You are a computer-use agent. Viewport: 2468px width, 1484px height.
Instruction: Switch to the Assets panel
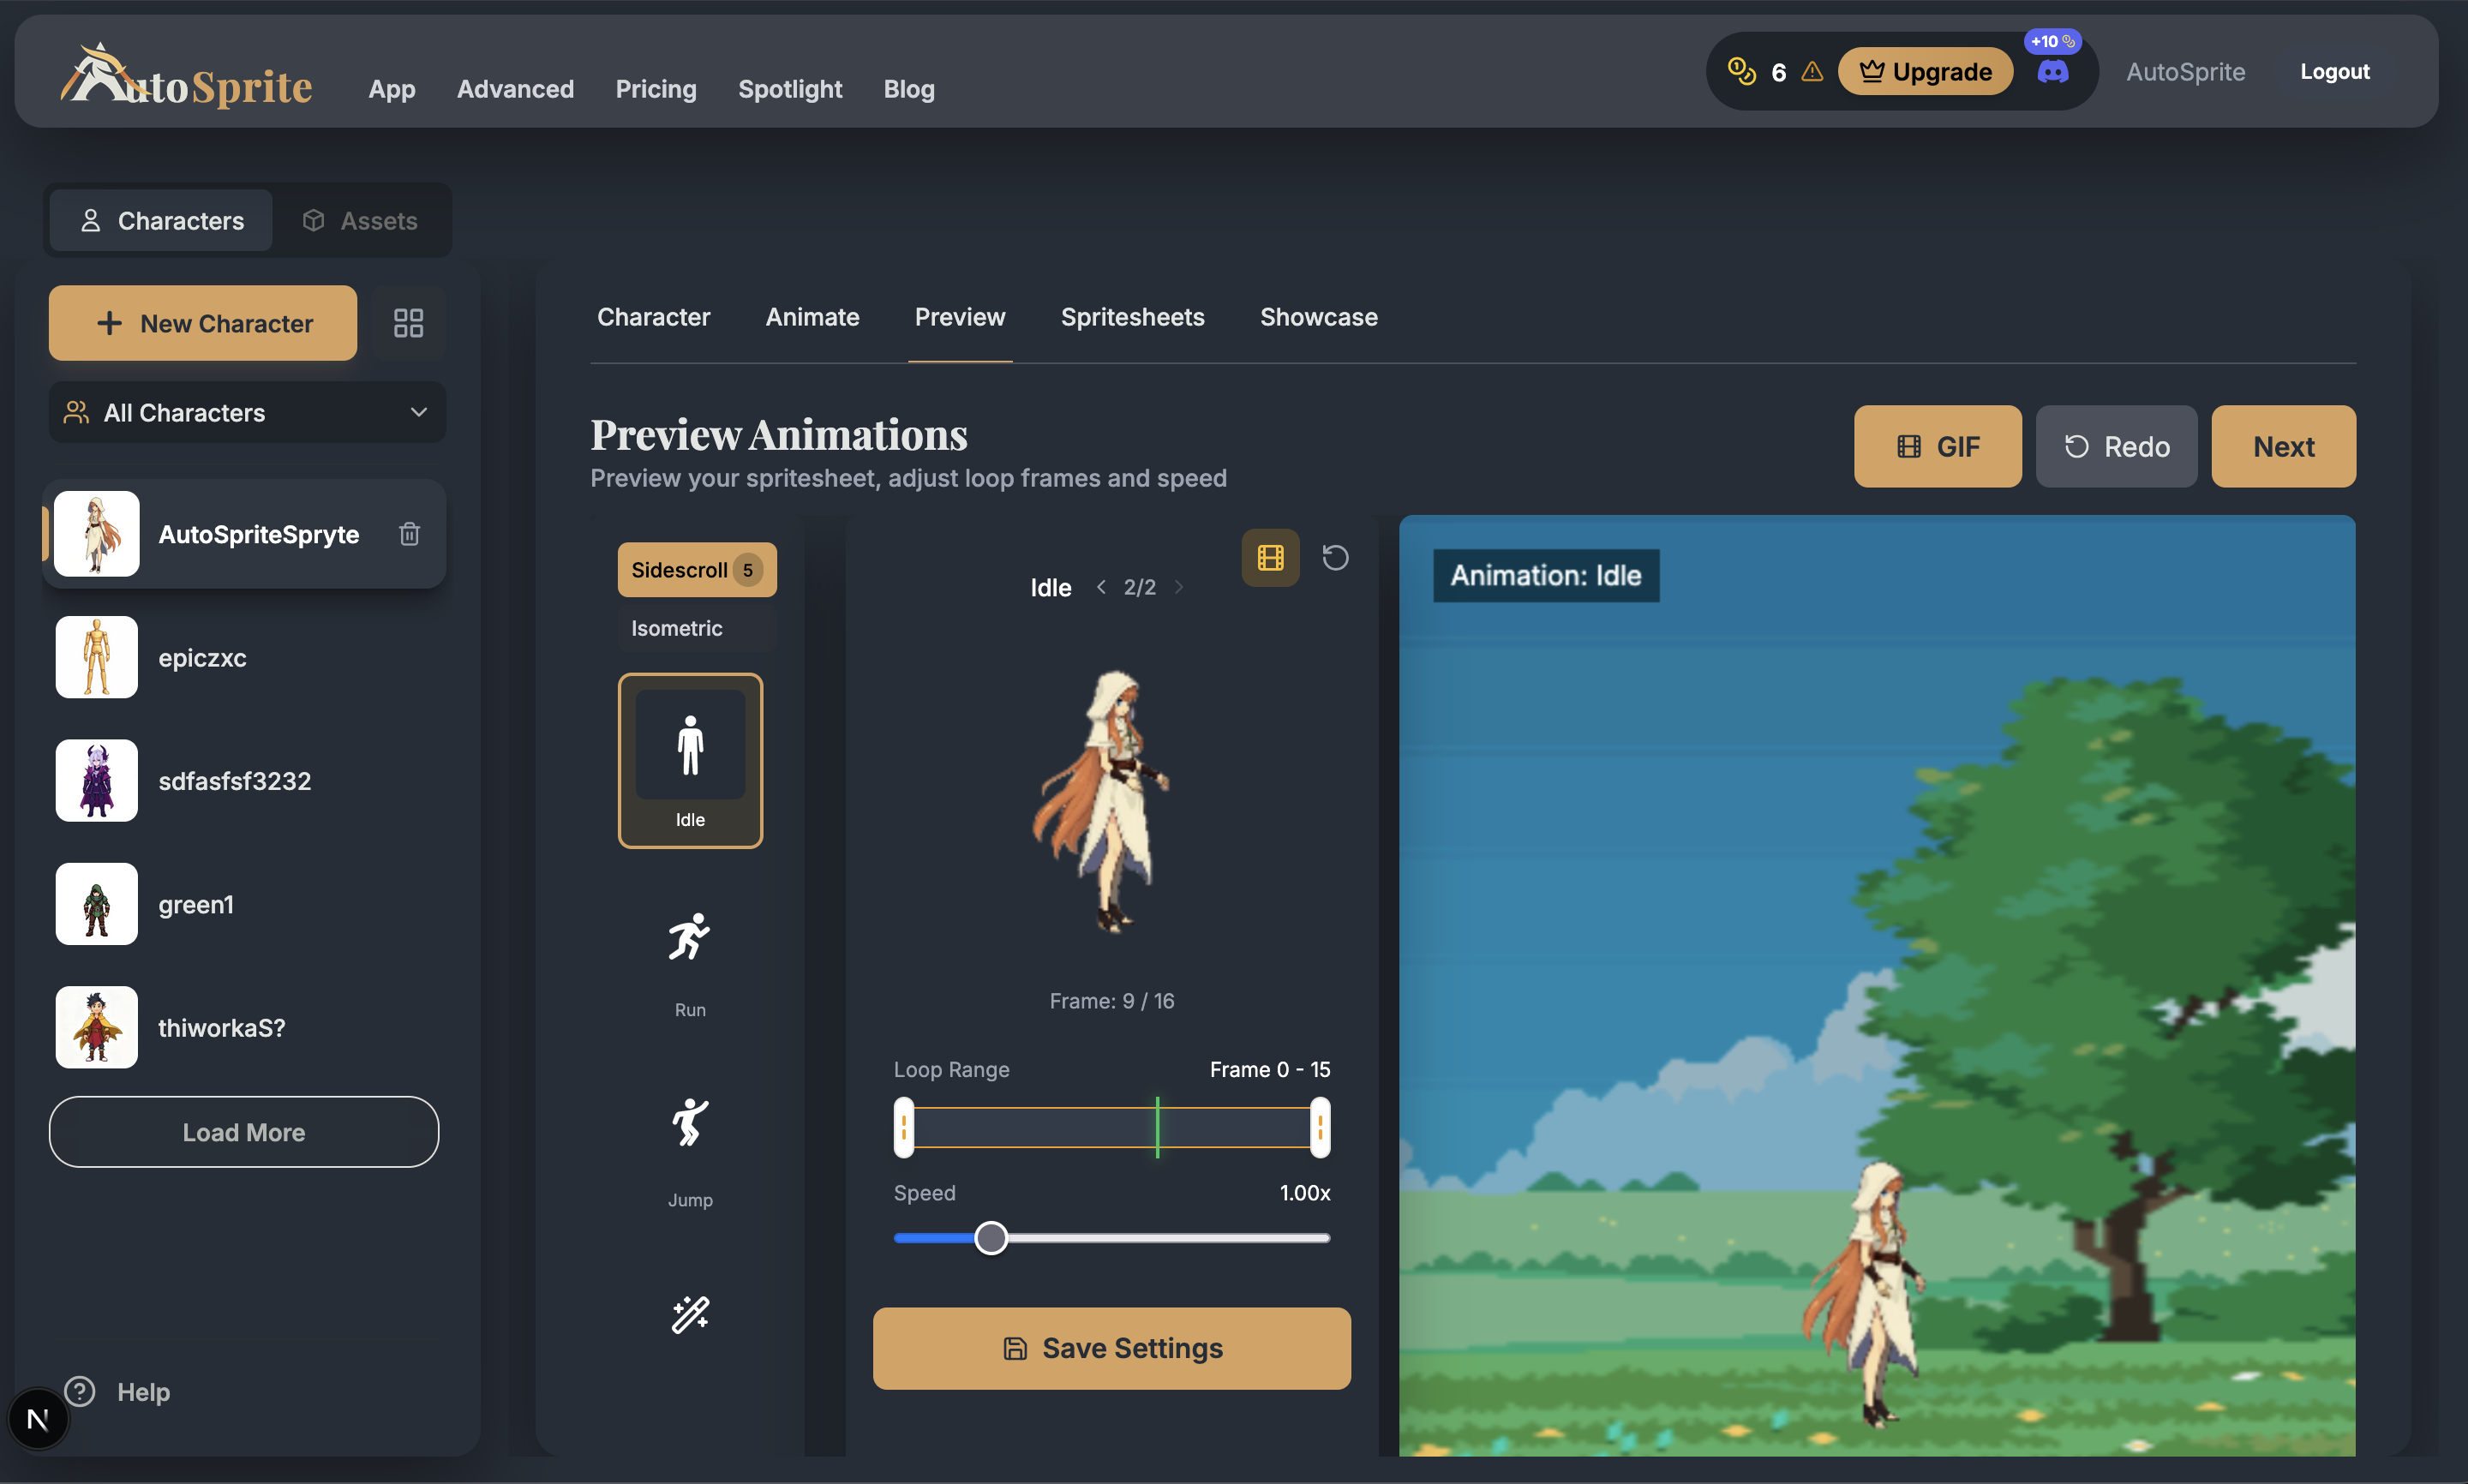coord(360,220)
